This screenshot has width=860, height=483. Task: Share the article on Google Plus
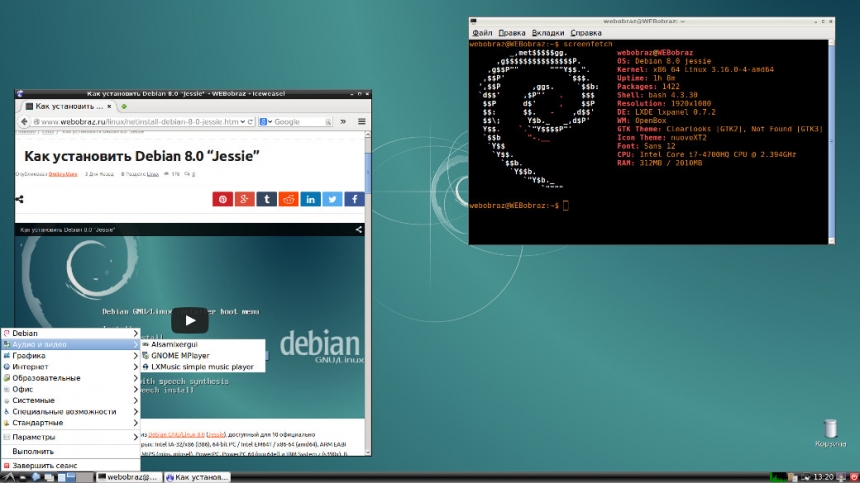point(245,199)
